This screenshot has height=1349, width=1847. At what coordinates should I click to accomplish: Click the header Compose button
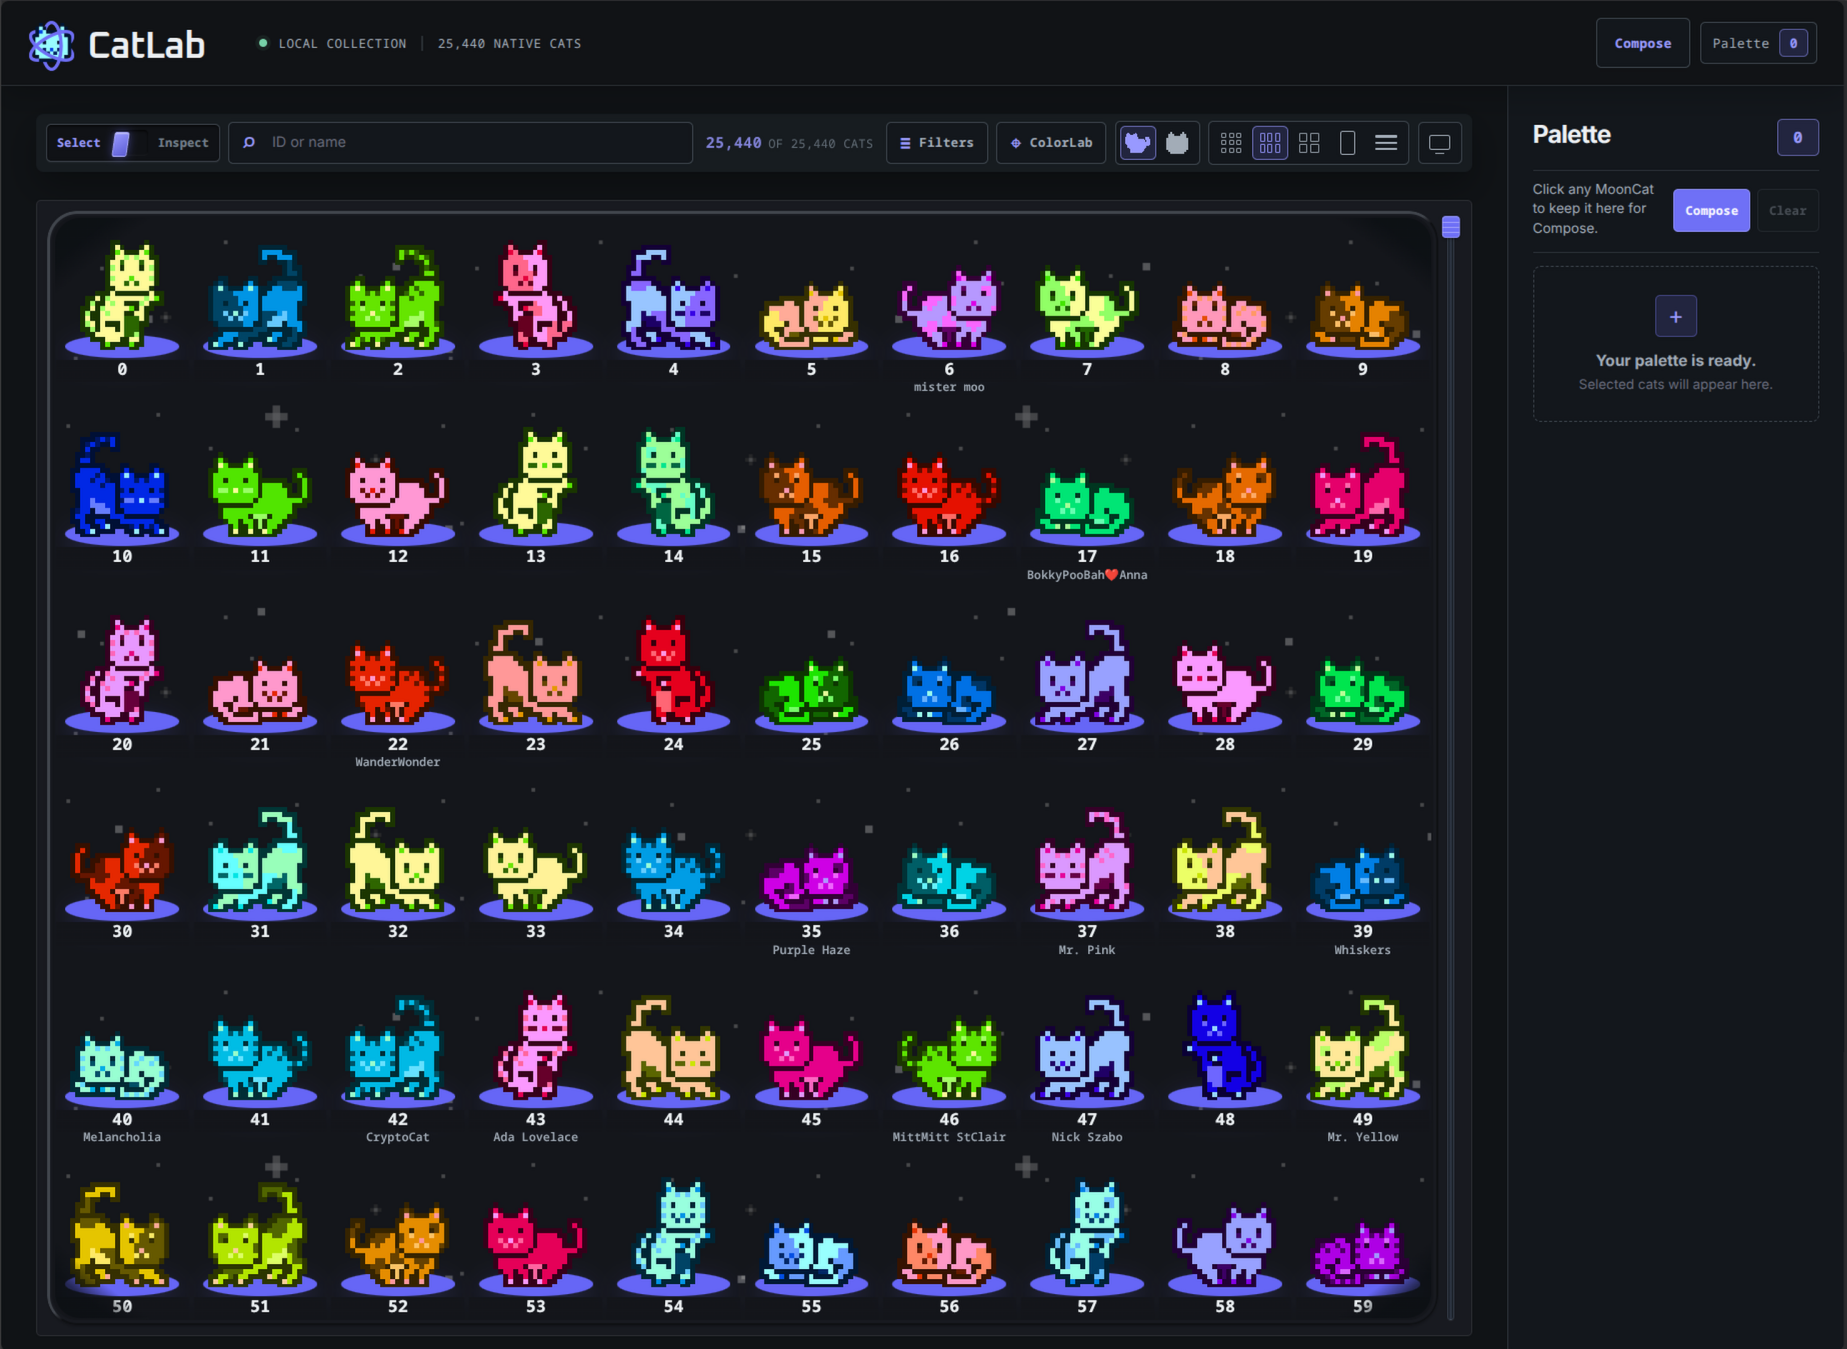coord(1643,43)
